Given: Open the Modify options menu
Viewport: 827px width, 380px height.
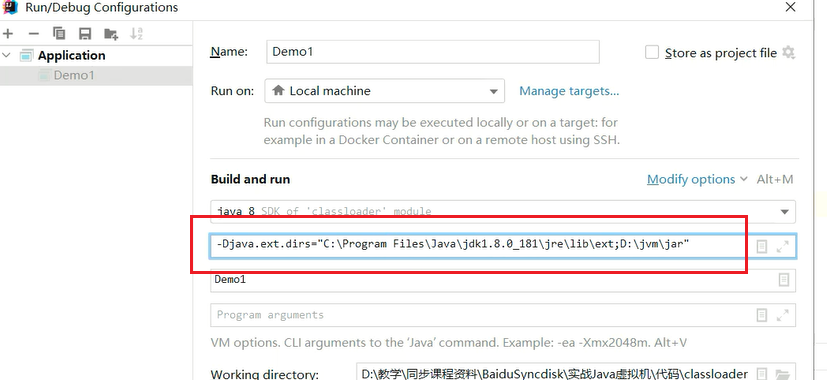Looking at the screenshot, I should tap(697, 179).
